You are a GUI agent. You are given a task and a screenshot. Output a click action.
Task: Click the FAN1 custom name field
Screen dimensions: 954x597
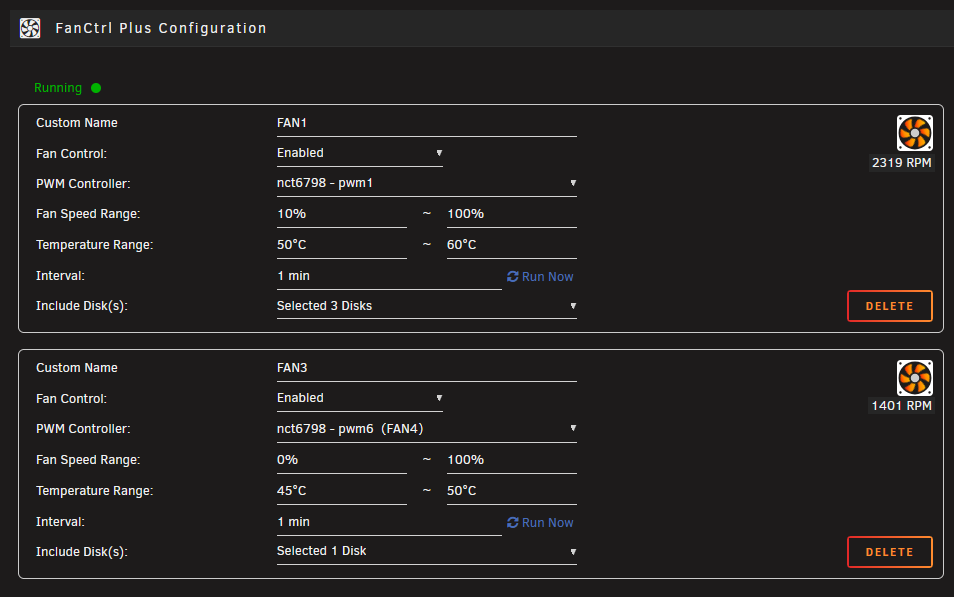point(427,123)
